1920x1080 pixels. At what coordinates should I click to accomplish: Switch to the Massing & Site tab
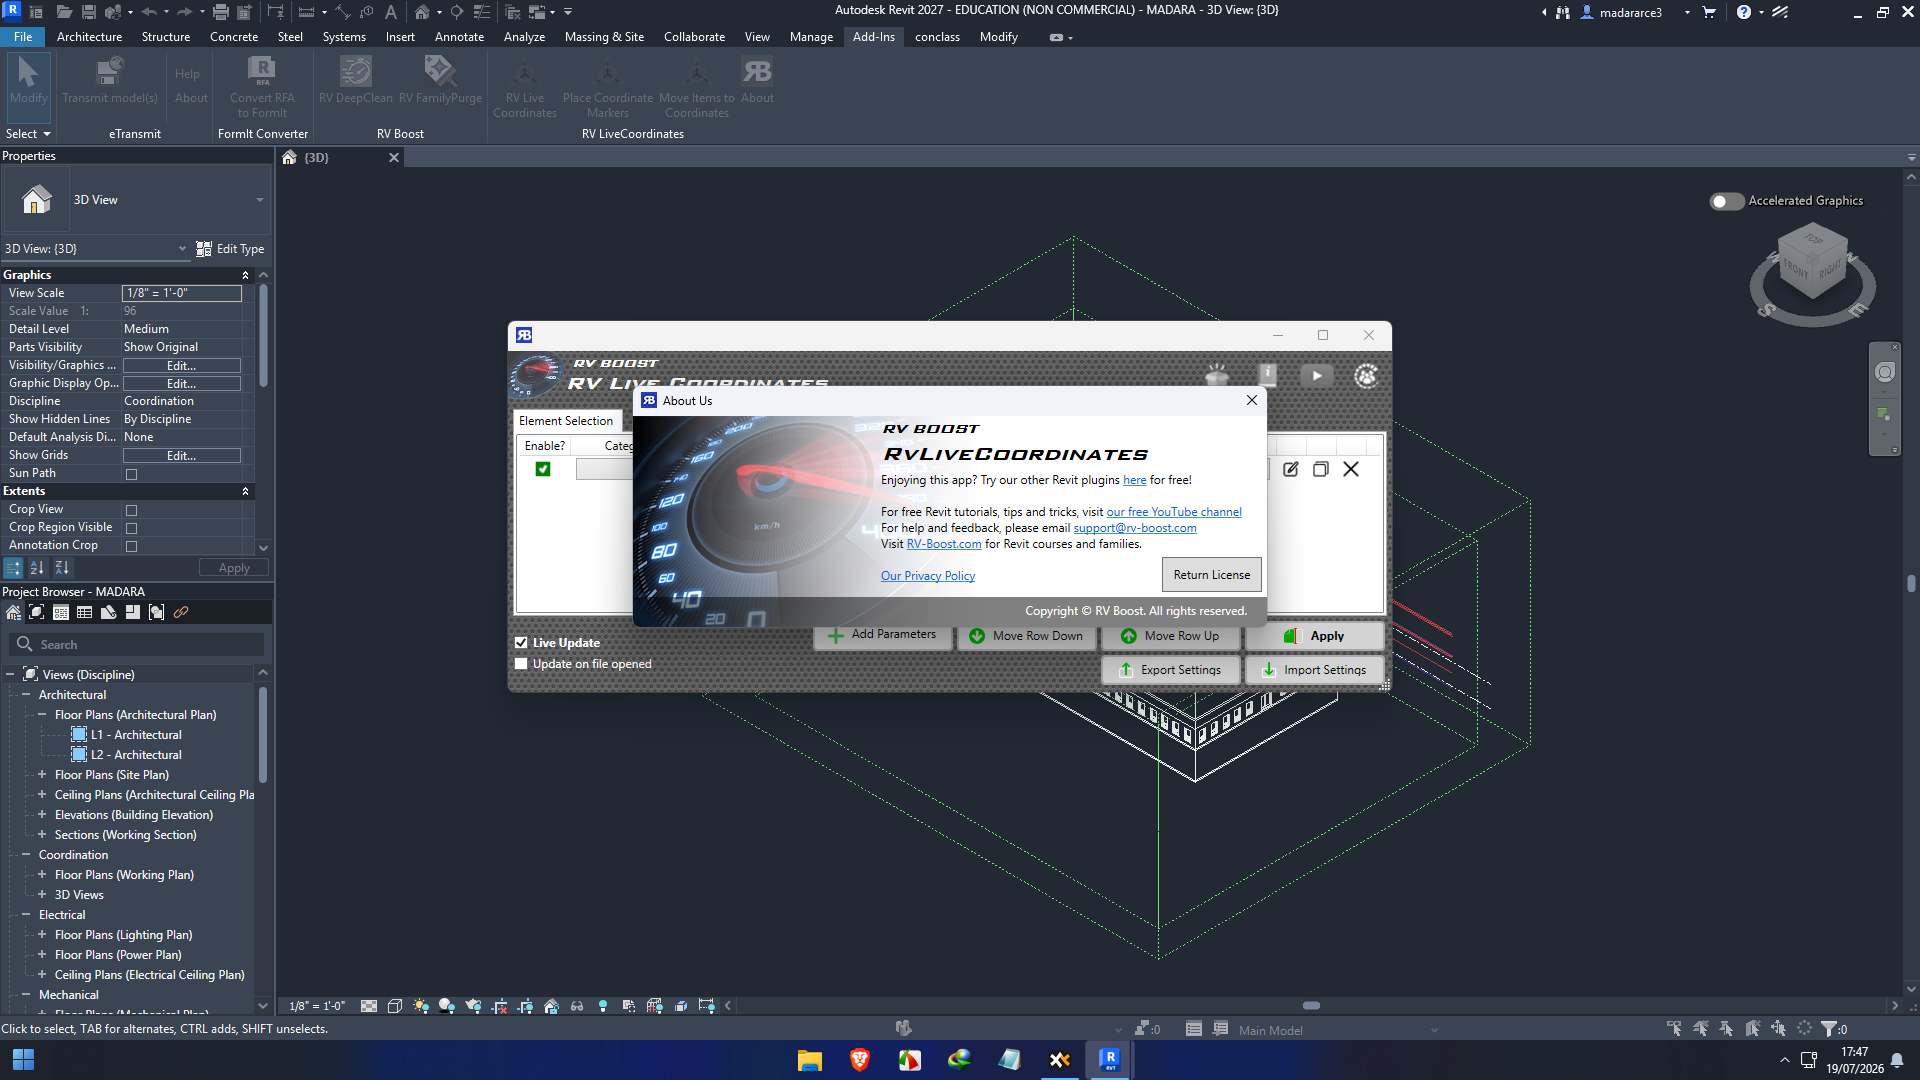point(604,37)
